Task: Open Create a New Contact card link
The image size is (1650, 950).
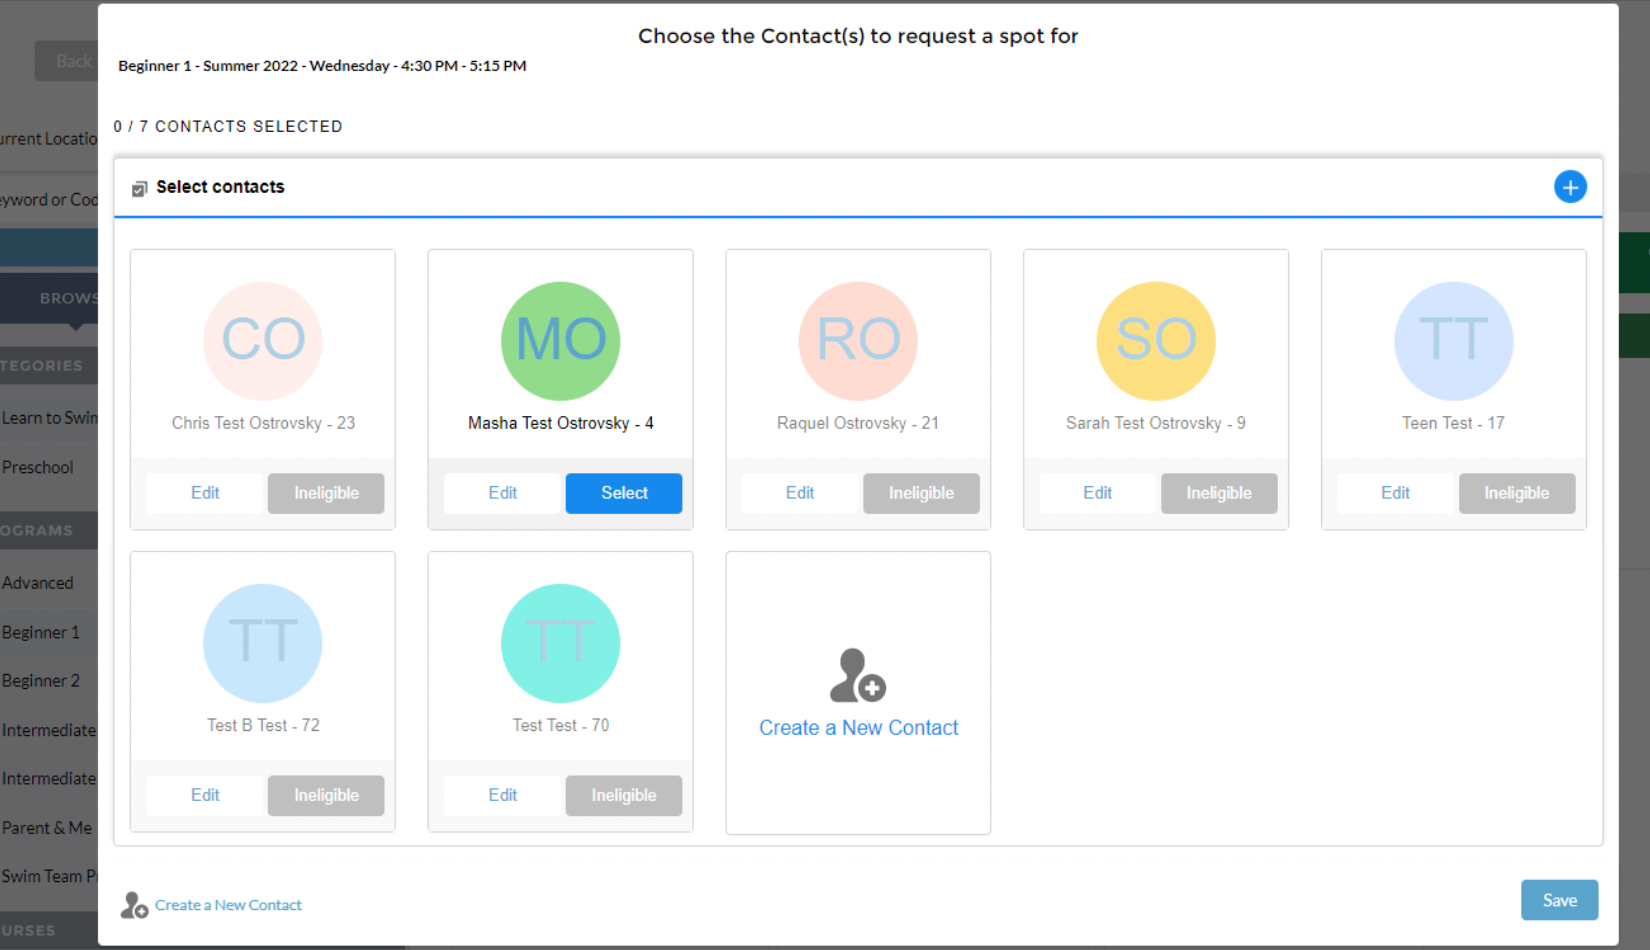Action: (858, 728)
